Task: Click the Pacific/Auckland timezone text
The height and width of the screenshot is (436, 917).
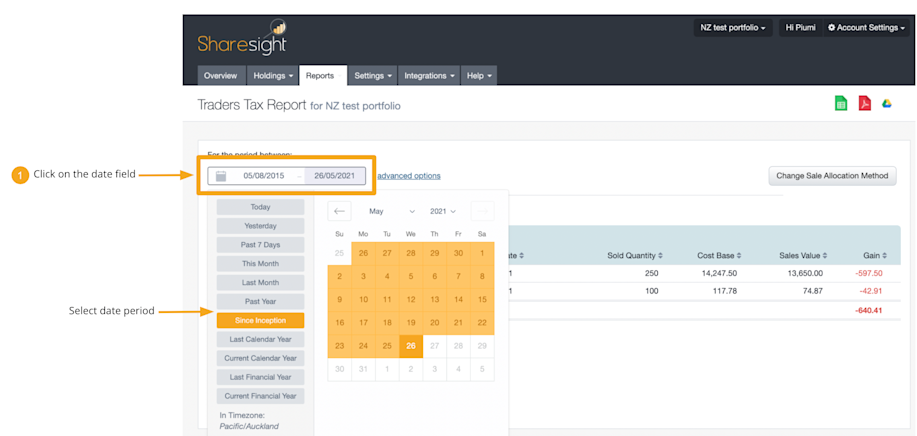Action: pos(249,426)
